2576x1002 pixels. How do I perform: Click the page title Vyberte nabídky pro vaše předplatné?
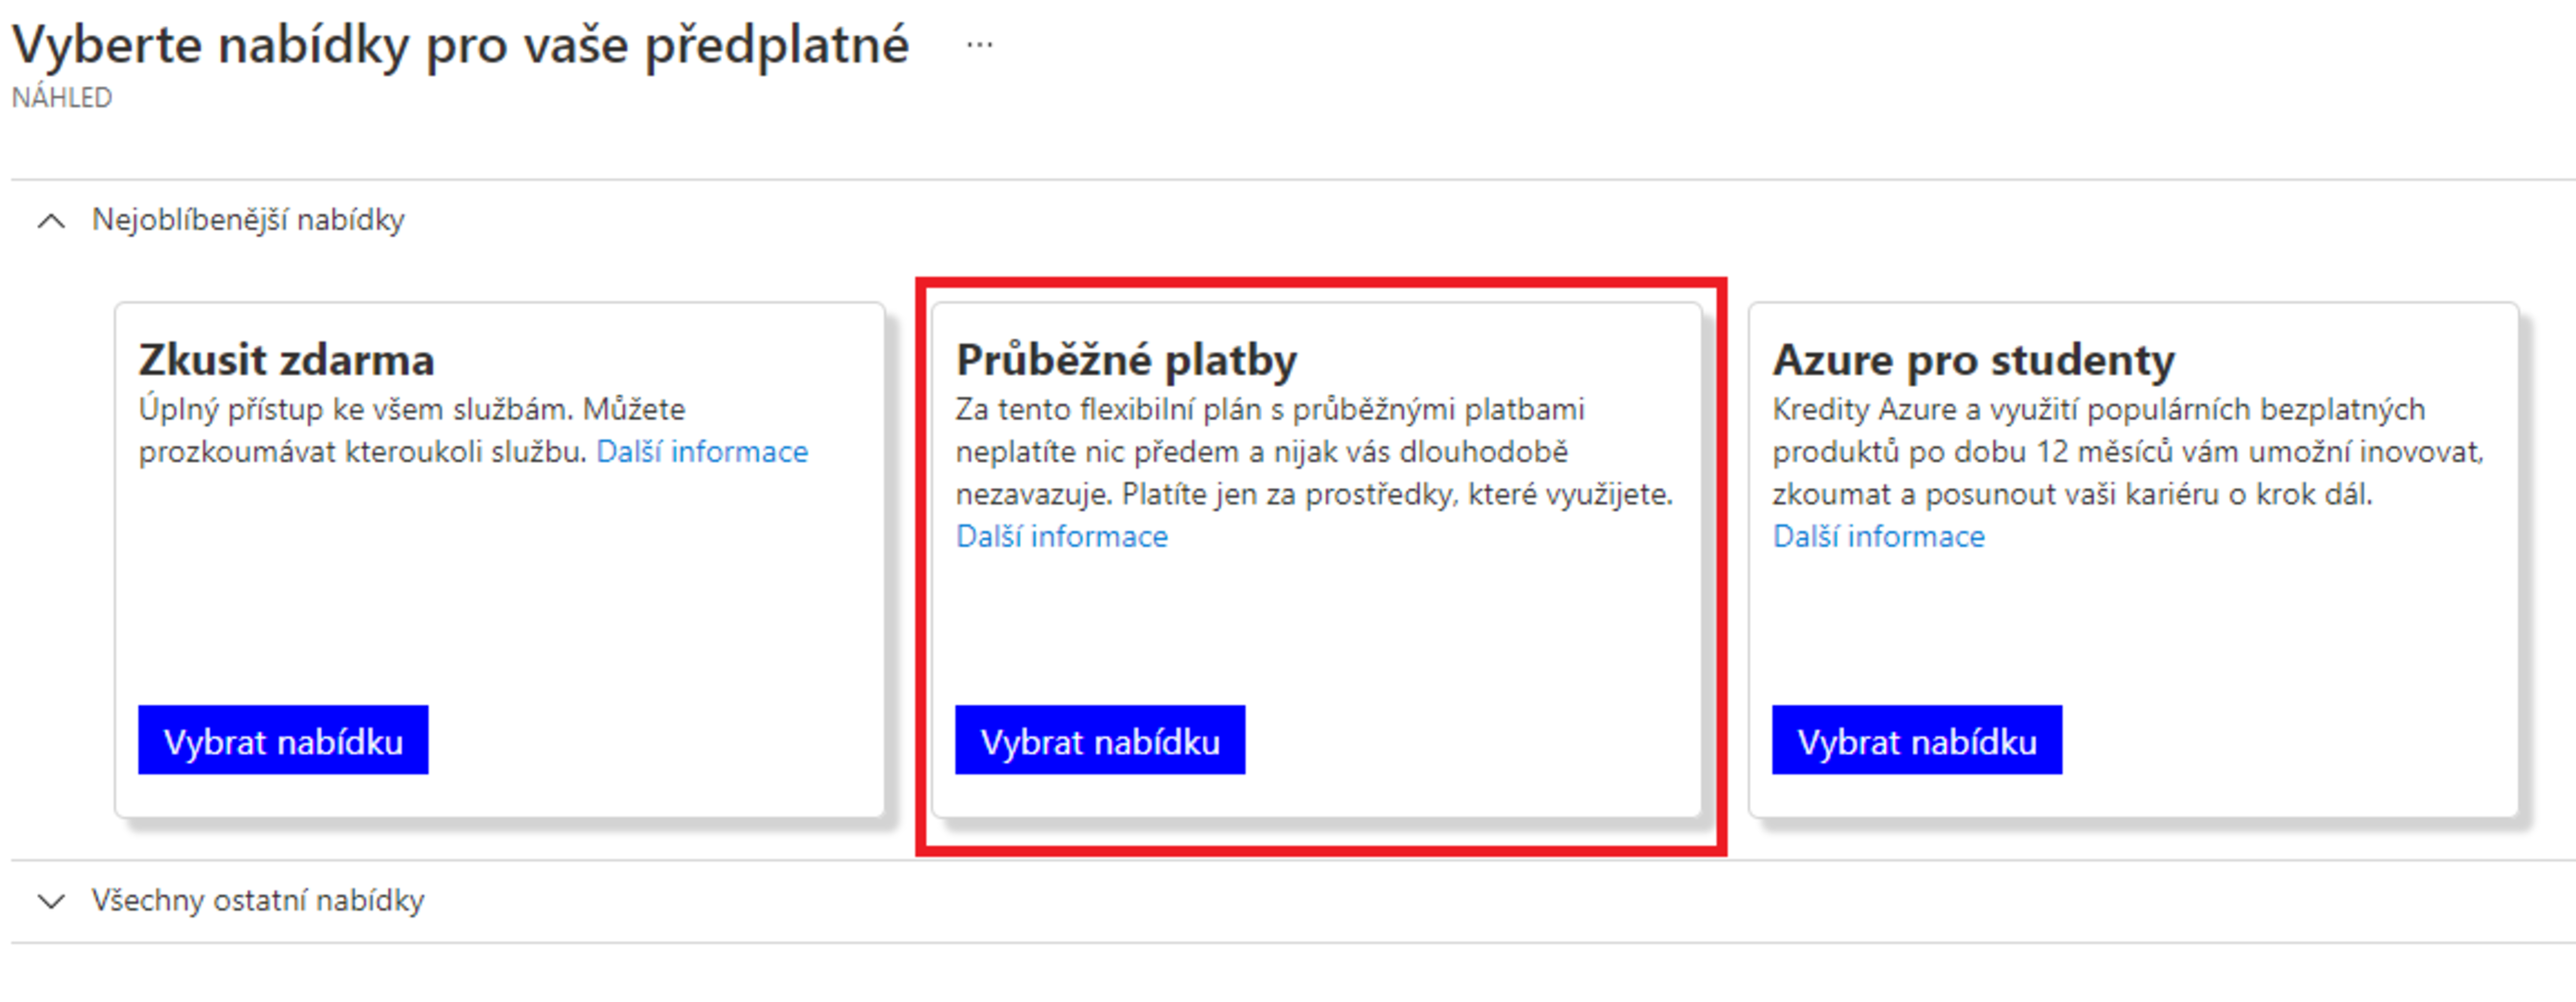coord(460,45)
